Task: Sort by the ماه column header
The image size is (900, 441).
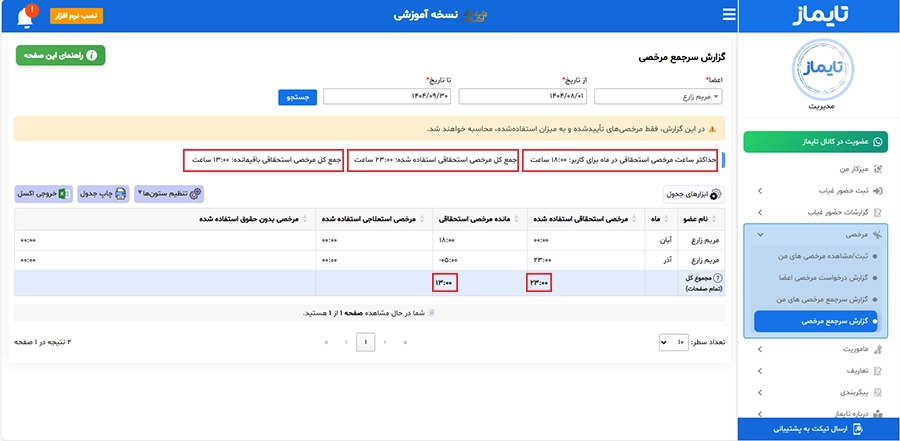Action: [x=658, y=219]
